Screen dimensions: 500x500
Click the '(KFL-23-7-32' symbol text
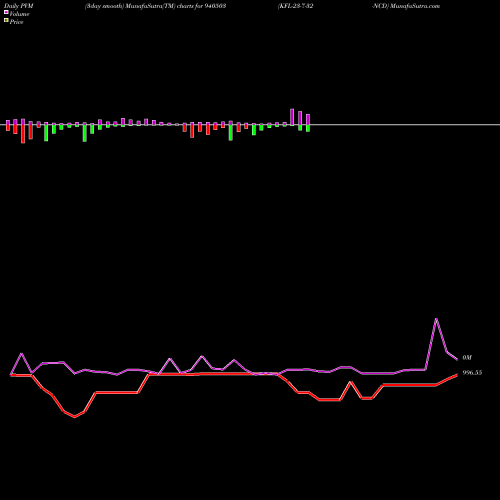[295, 6]
